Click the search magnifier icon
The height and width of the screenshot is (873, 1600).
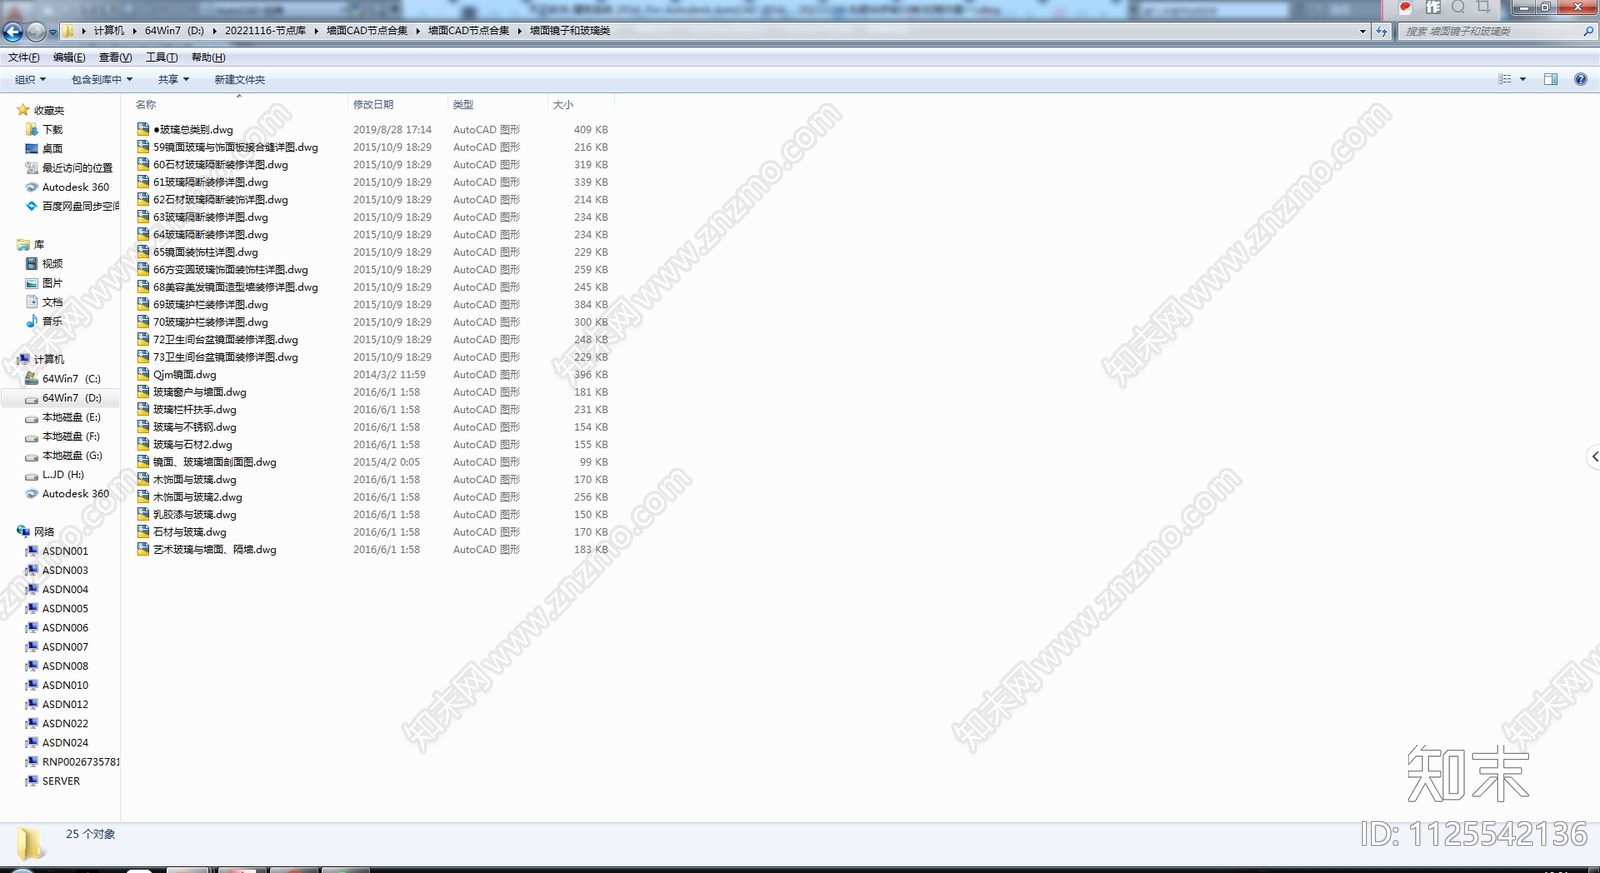click(1588, 31)
